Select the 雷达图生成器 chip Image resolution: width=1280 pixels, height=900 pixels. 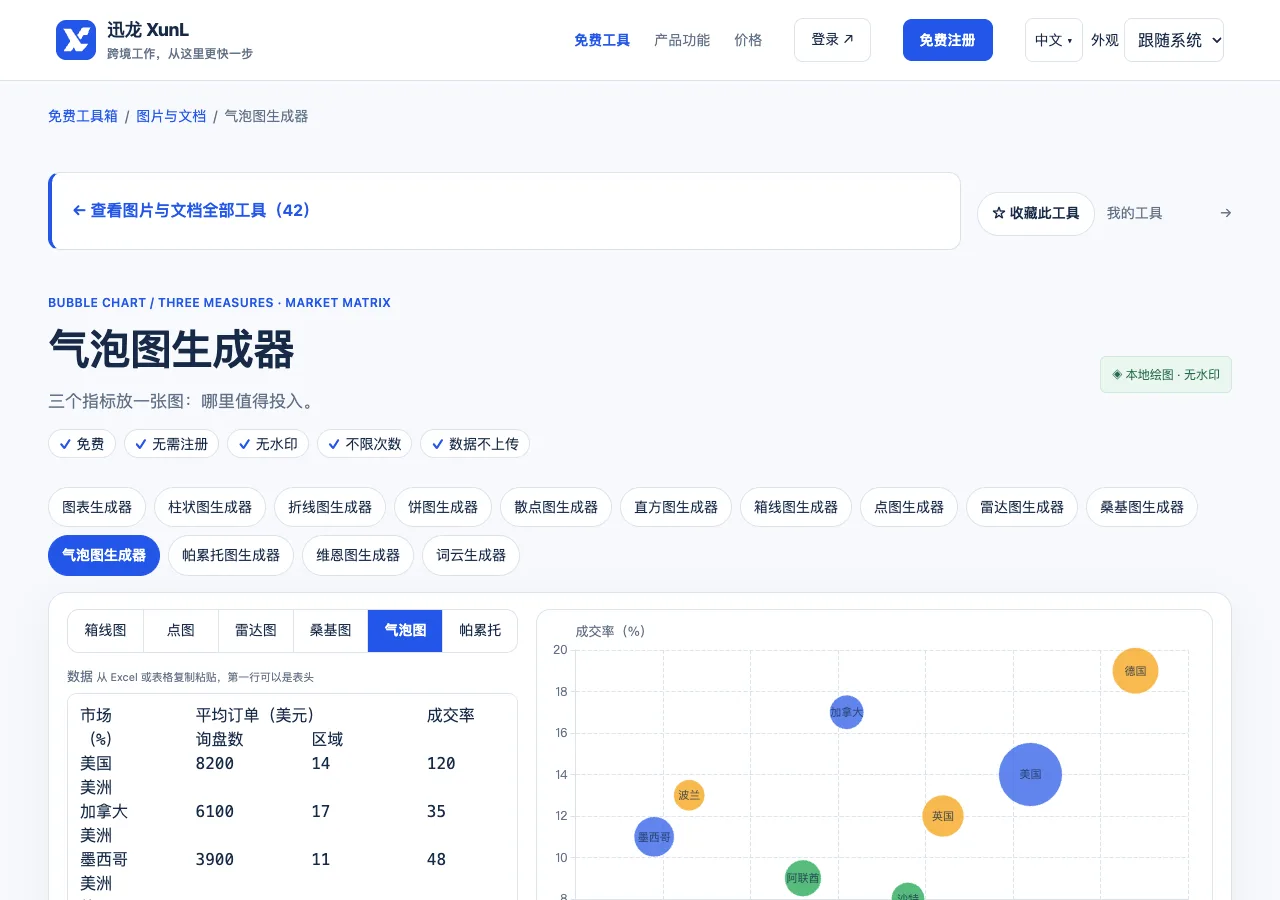(x=1022, y=507)
